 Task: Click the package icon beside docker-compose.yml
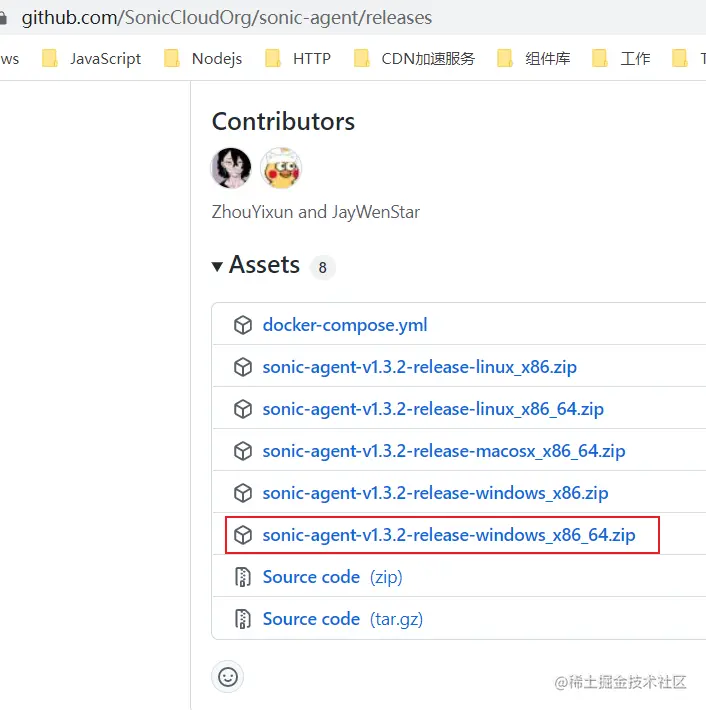(x=243, y=325)
